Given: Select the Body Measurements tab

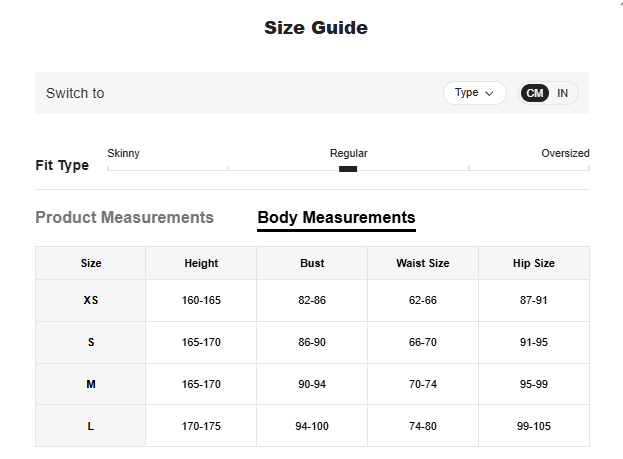Looking at the screenshot, I should pos(336,217).
